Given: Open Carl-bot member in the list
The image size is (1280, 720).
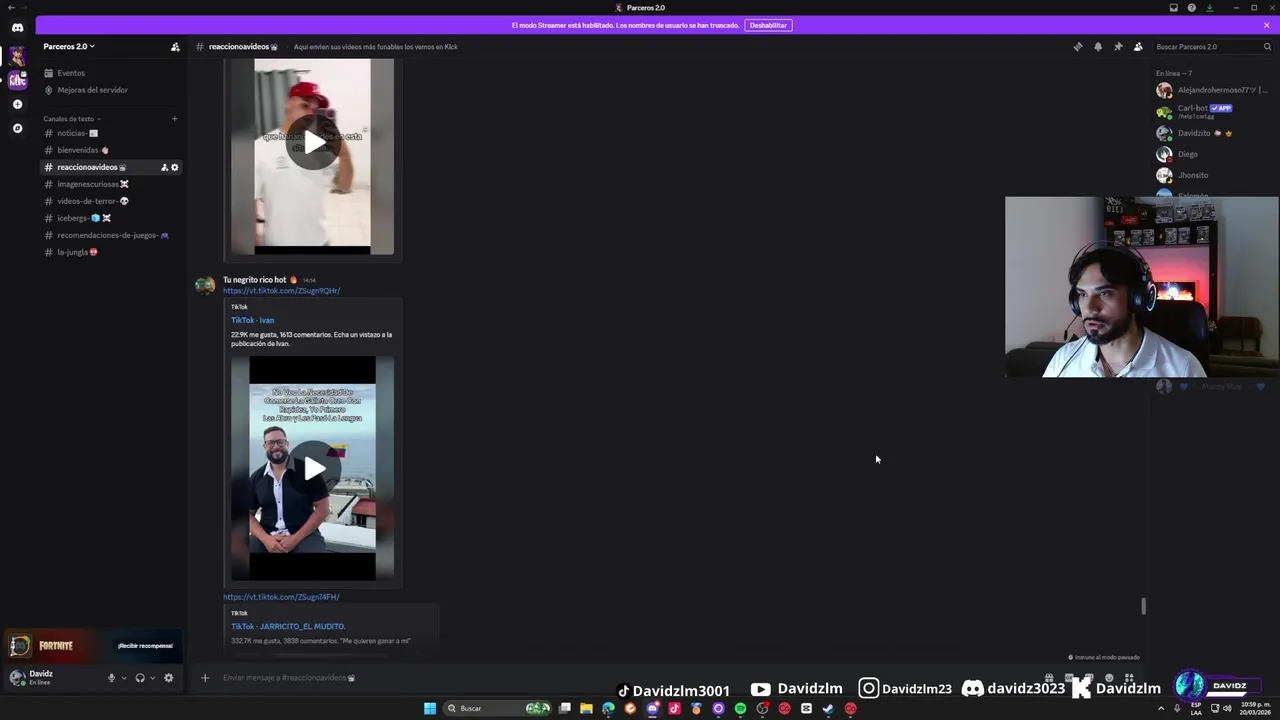Looking at the screenshot, I should (1213, 111).
